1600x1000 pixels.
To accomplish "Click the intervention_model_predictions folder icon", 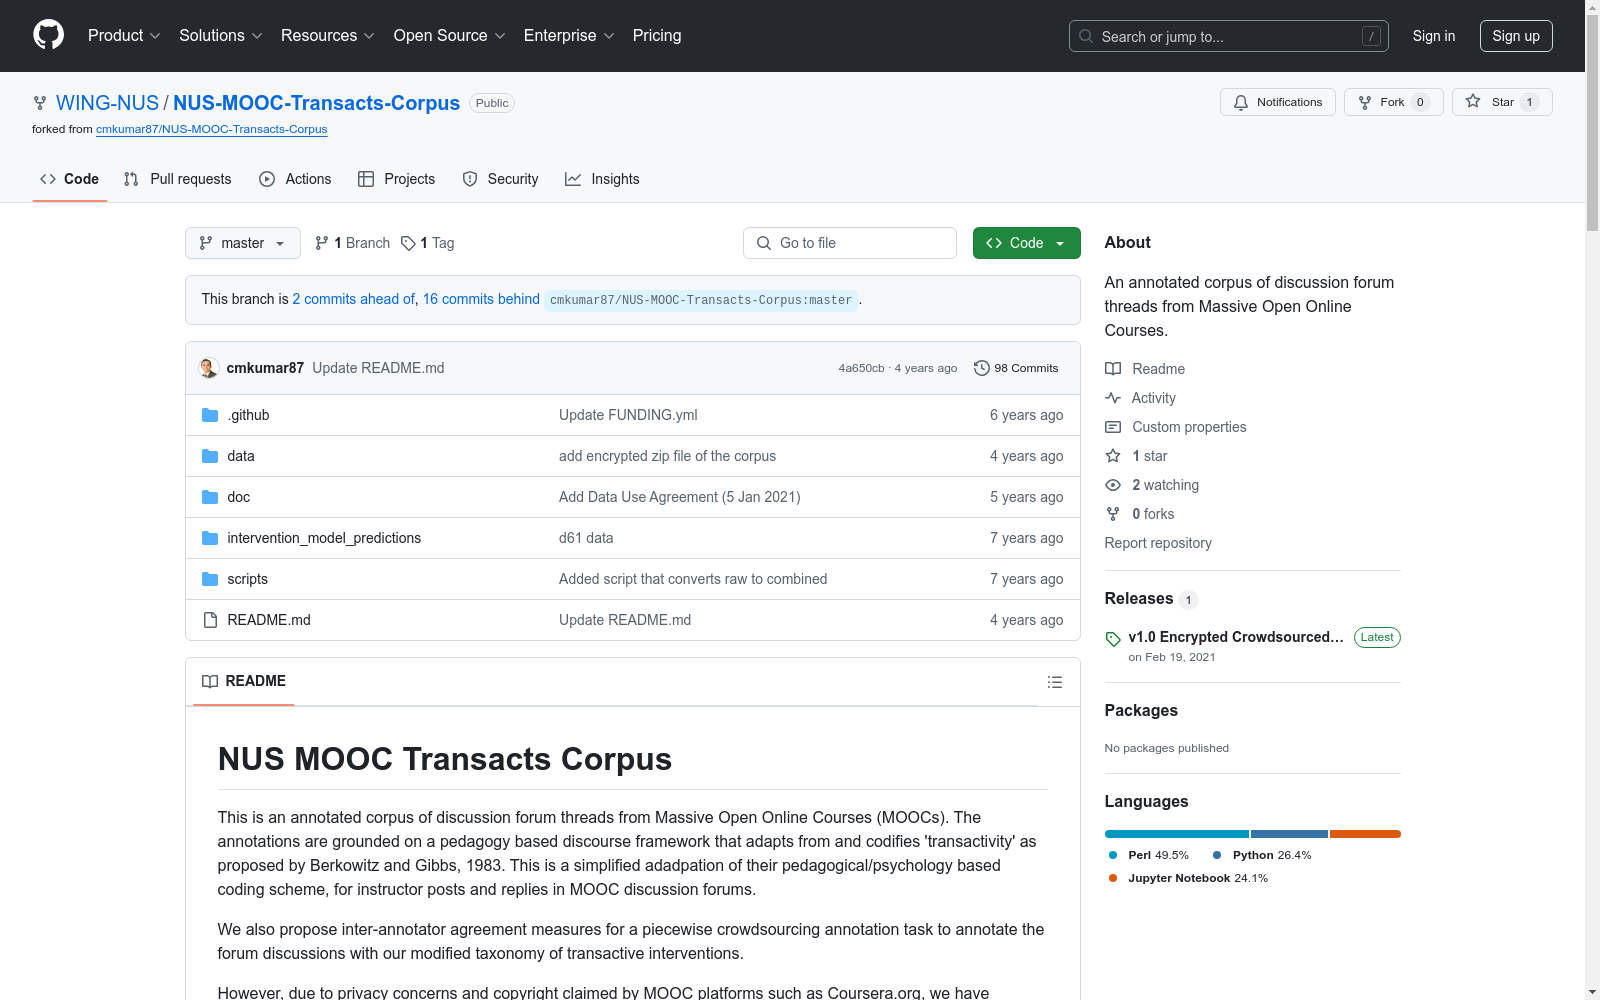I will tap(210, 538).
